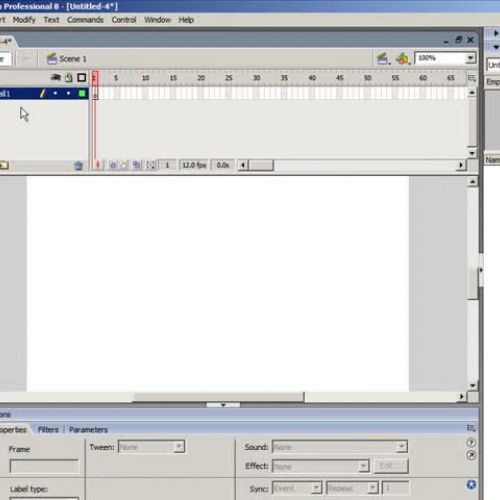The image size is (500, 500).
Task: Click the Scene 1 label
Action: [x=73, y=59]
